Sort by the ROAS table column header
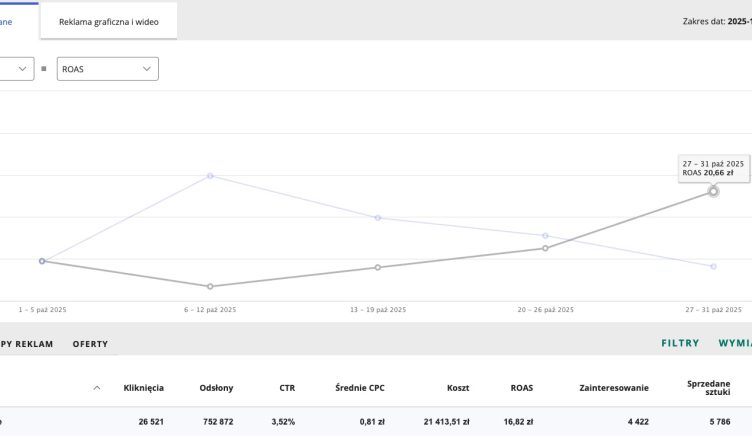Screen dimensions: 752x440 (521, 387)
